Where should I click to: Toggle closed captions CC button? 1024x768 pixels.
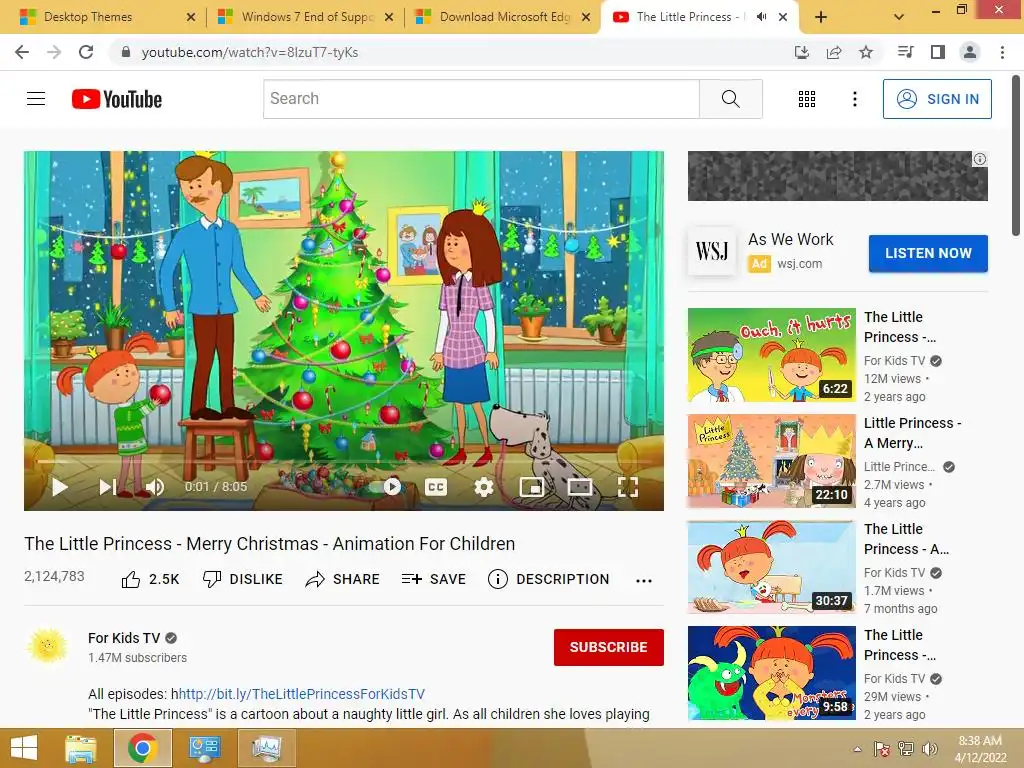click(x=436, y=487)
